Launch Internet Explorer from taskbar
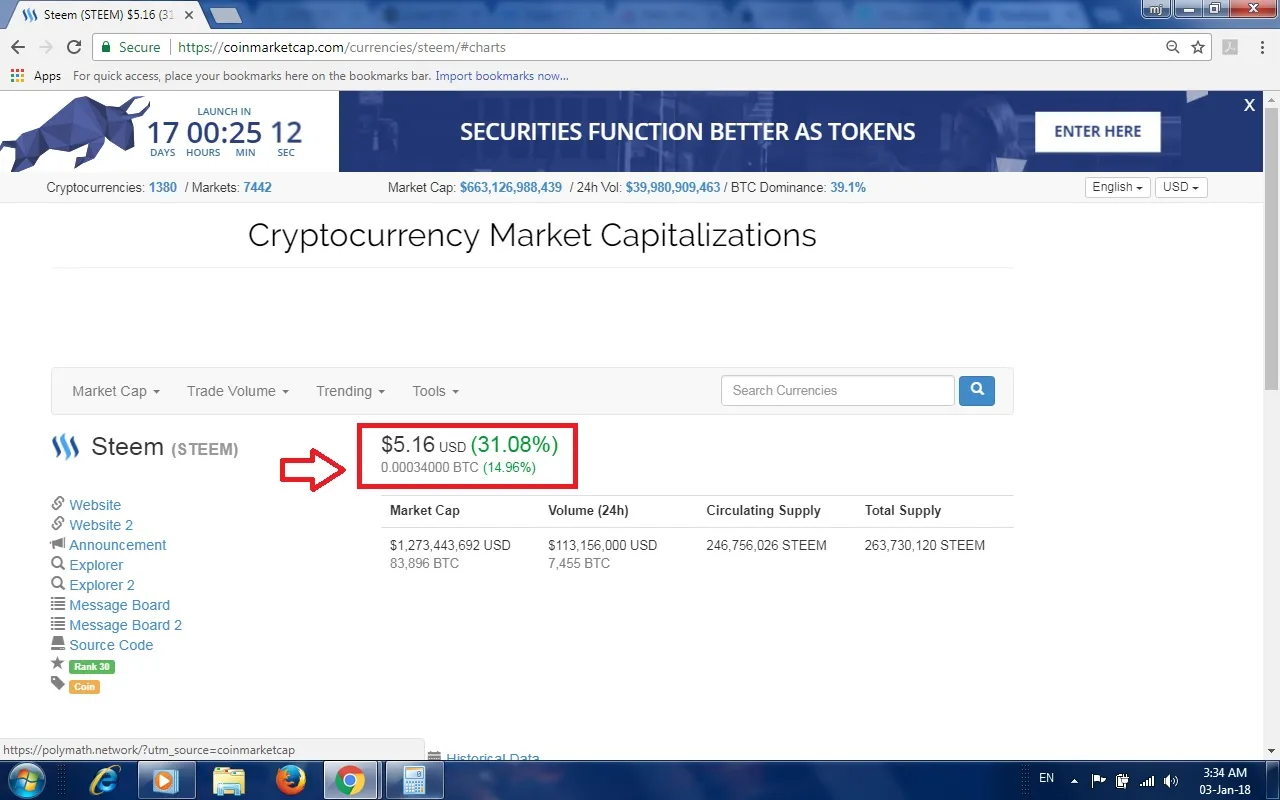This screenshot has height=800, width=1280. pos(105,780)
